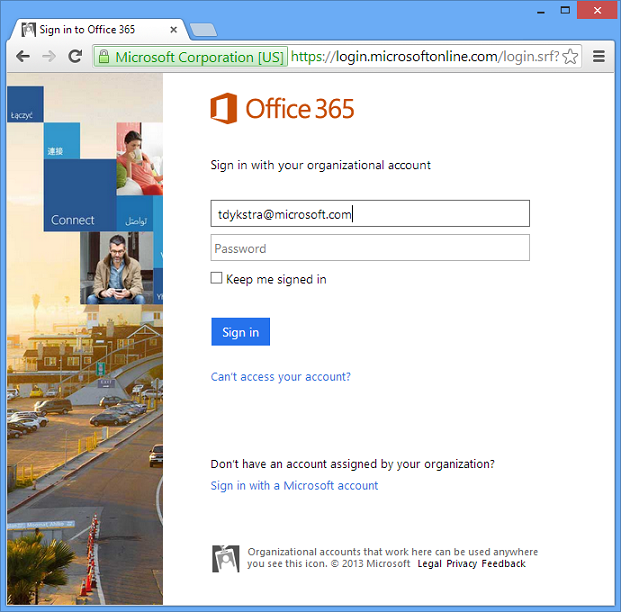The image size is (621, 612).
Task: Open the Feedback link in footer
Action: coord(503,564)
